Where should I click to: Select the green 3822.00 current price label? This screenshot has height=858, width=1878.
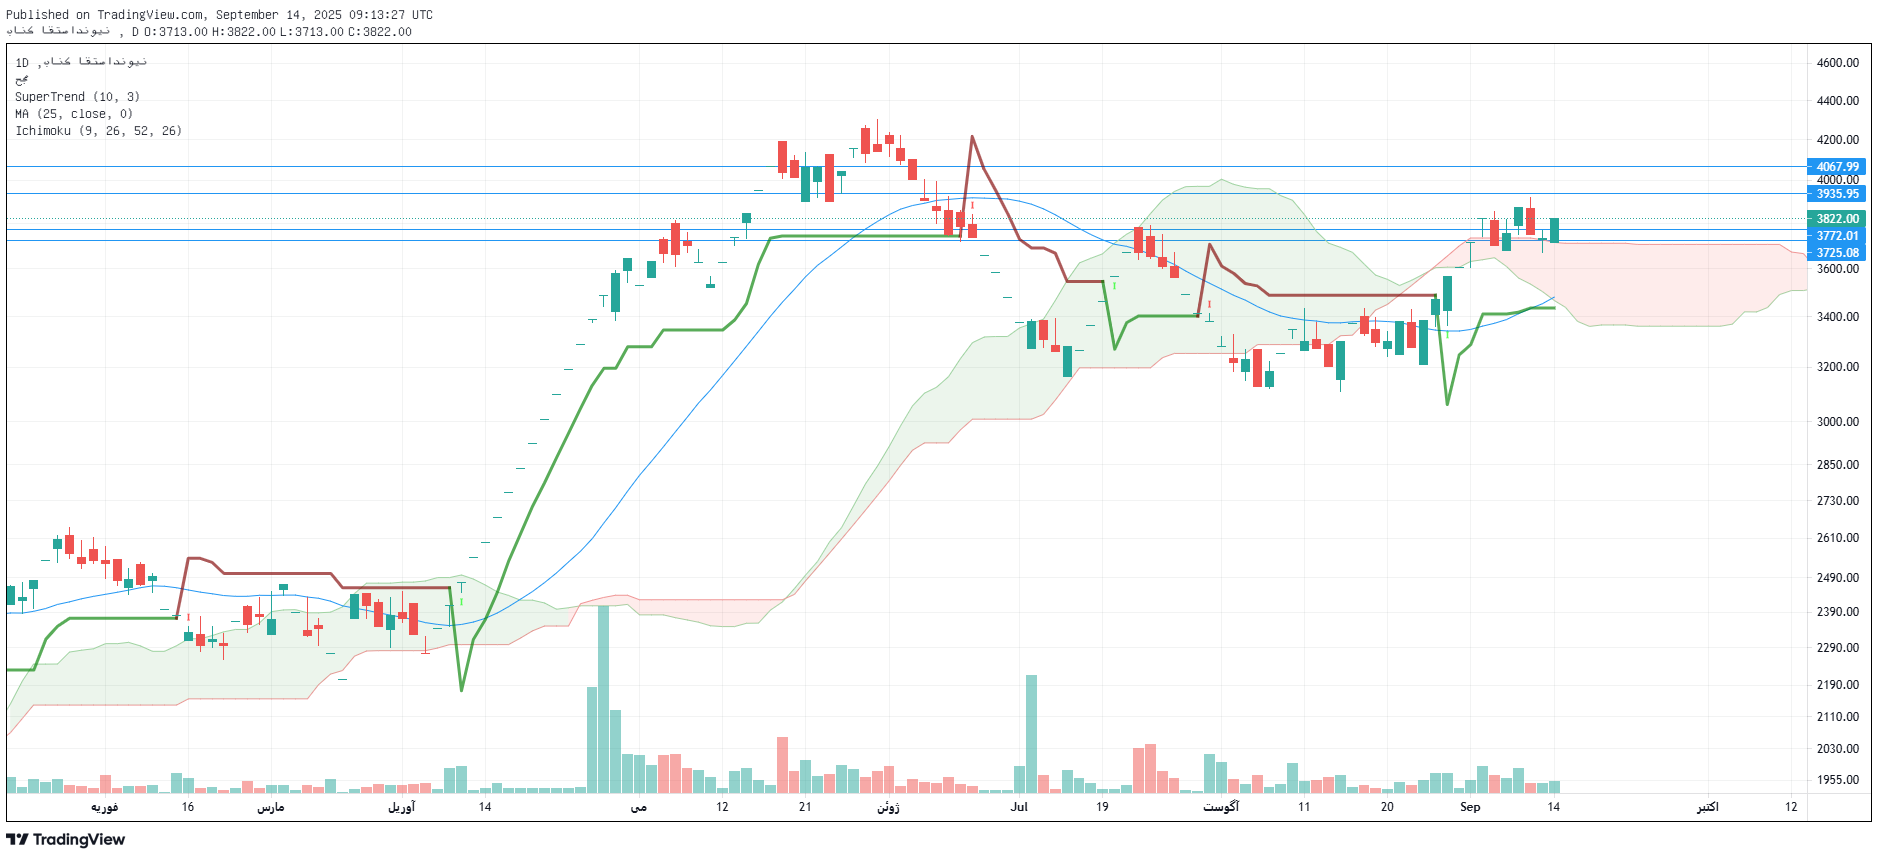tap(1836, 219)
